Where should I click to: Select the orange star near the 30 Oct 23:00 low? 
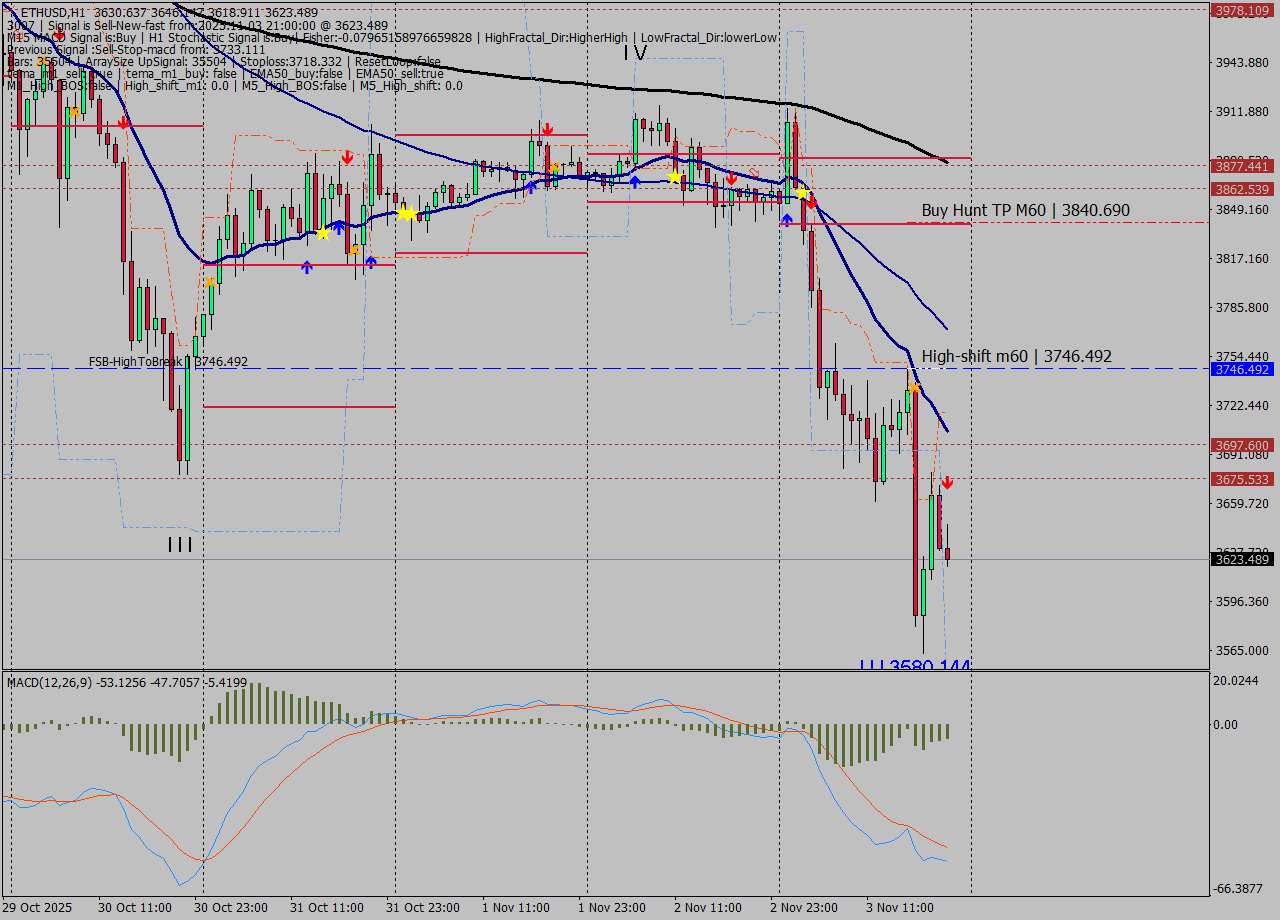coord(210,283)
